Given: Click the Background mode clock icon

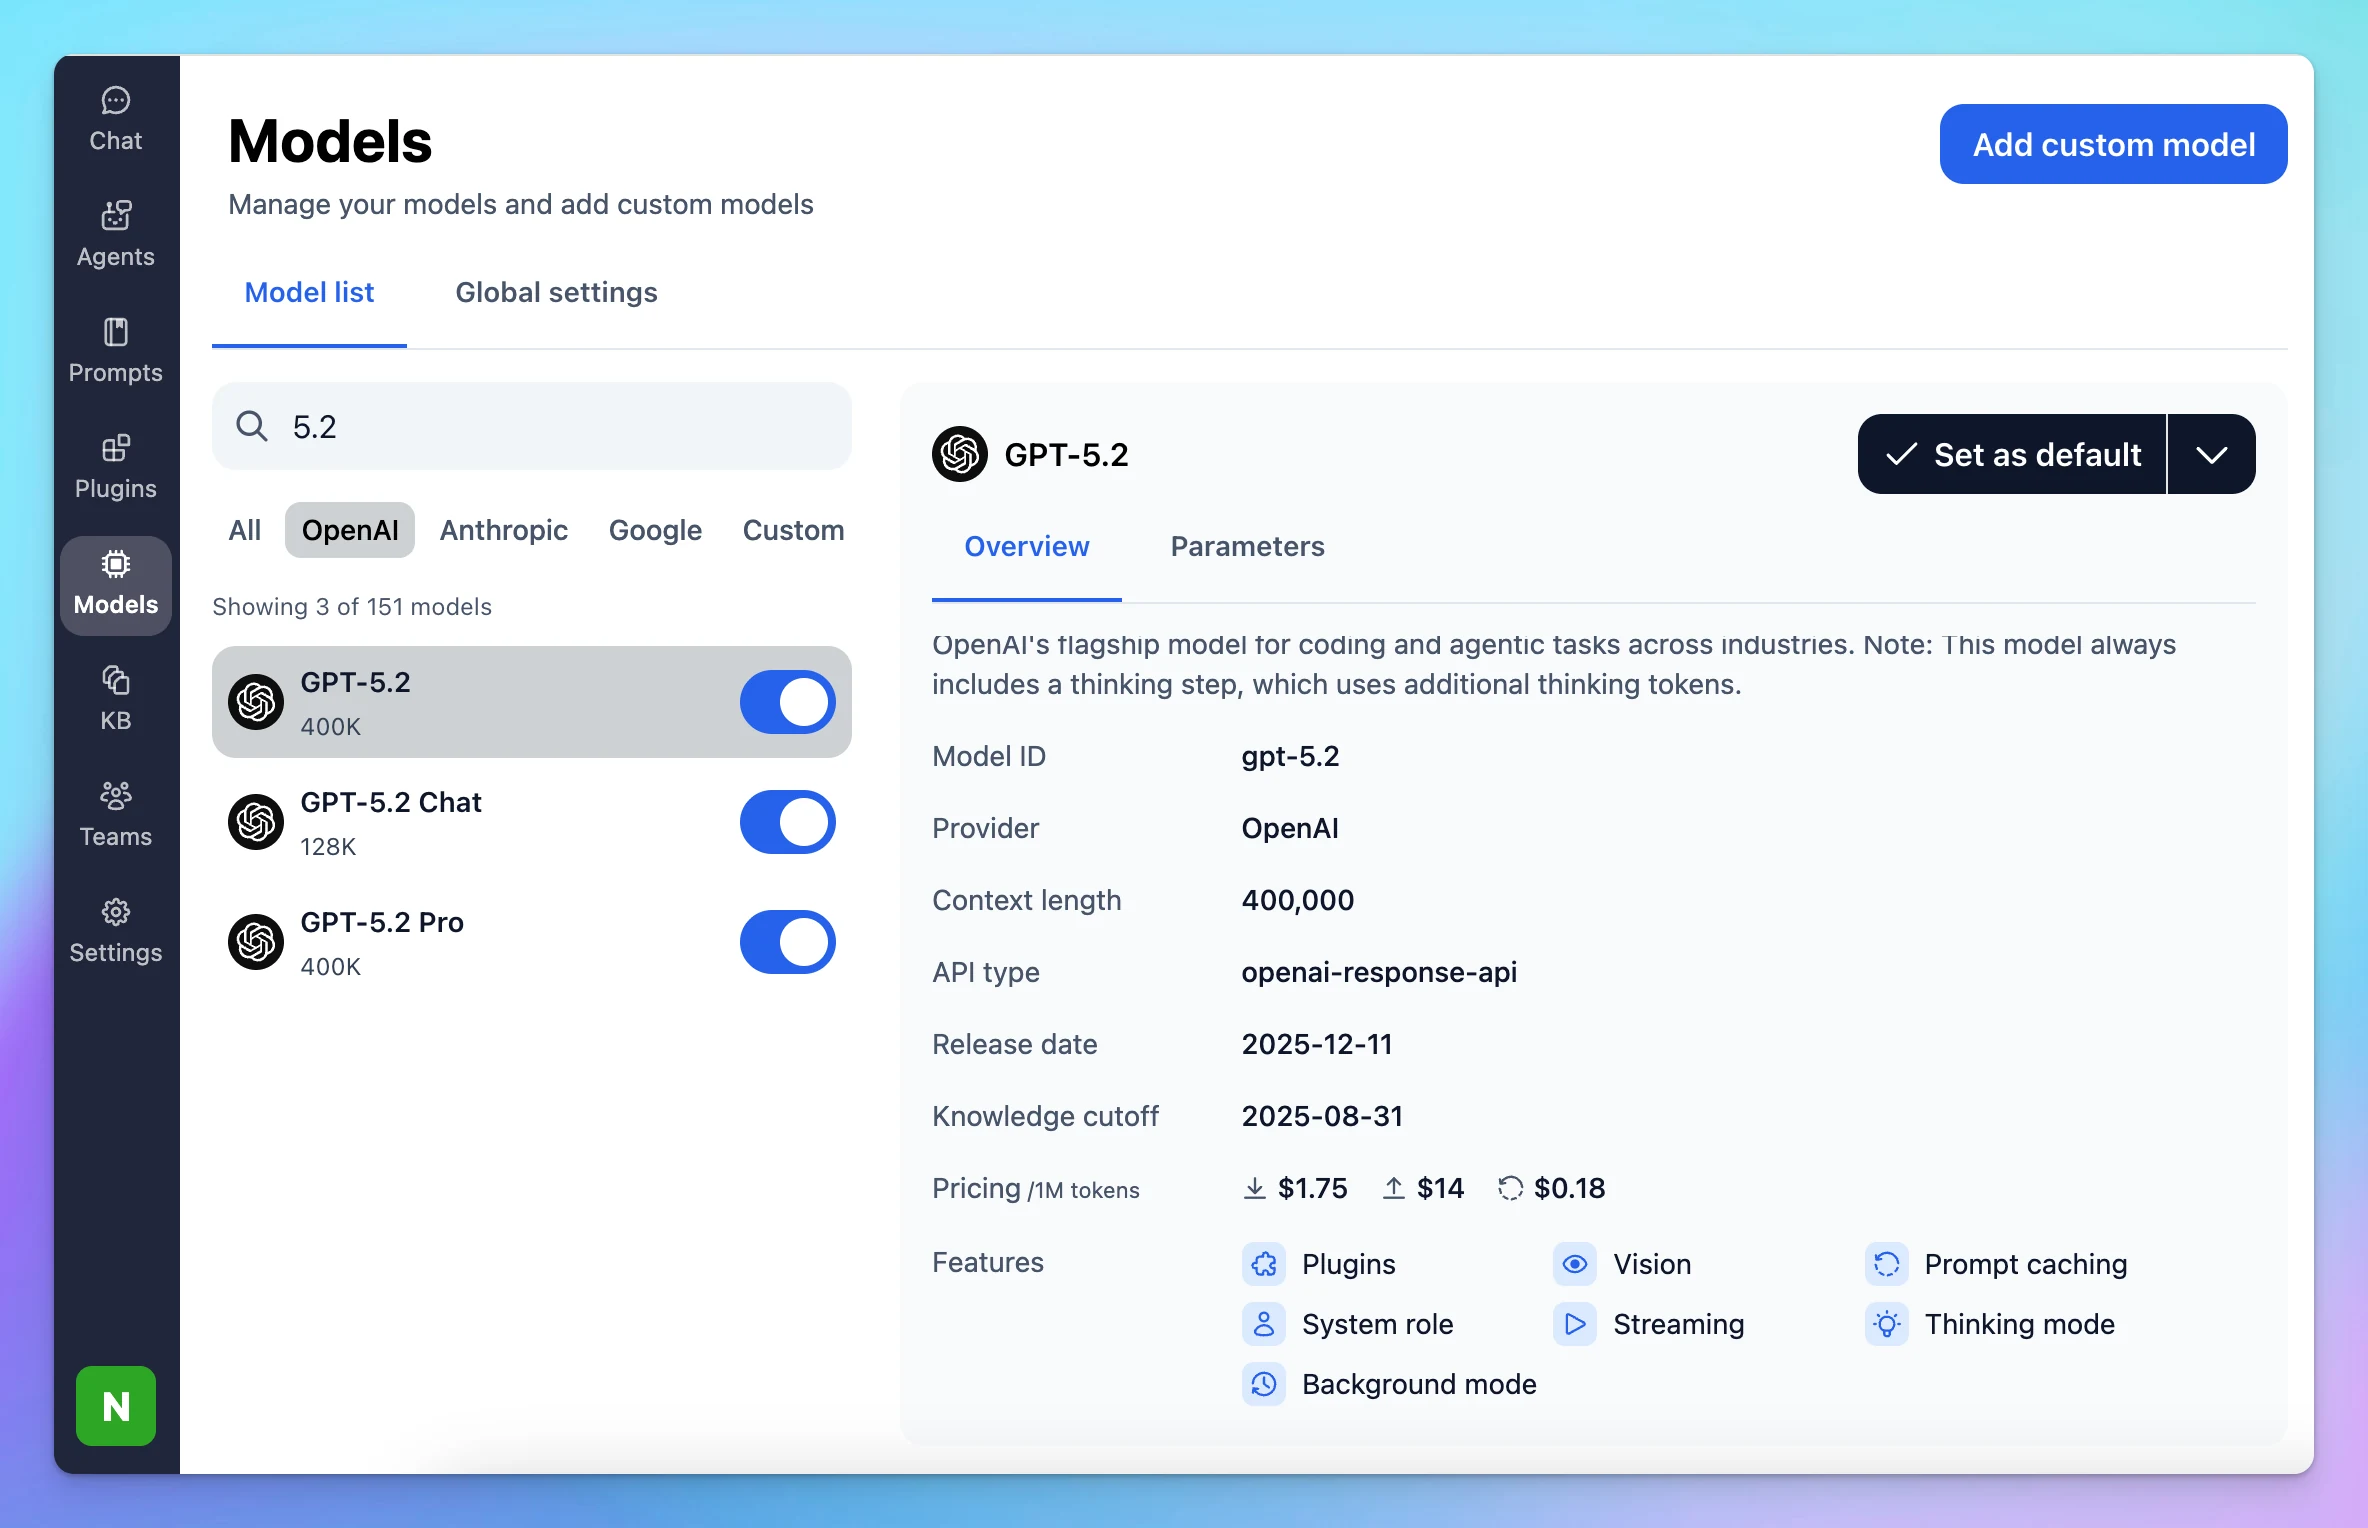Looking at the screenshot, I should (1264, 1384).
